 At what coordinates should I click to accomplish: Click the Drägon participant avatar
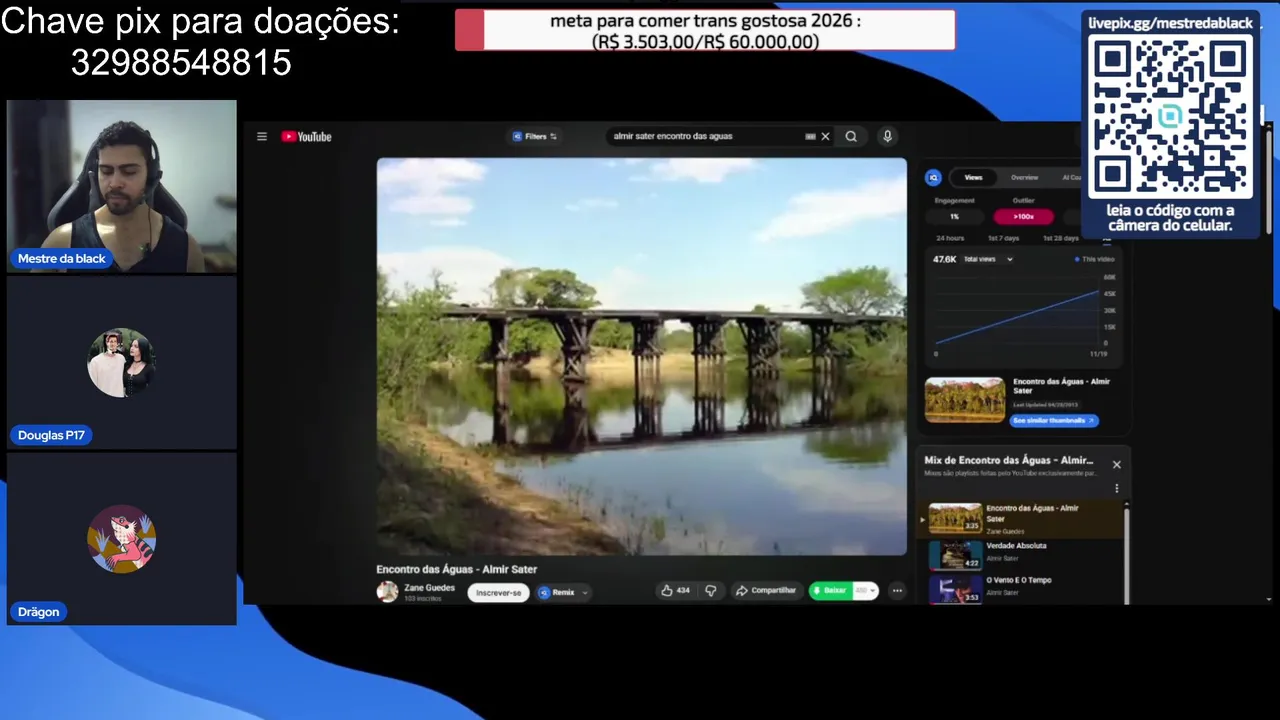[x=122, y=539]
